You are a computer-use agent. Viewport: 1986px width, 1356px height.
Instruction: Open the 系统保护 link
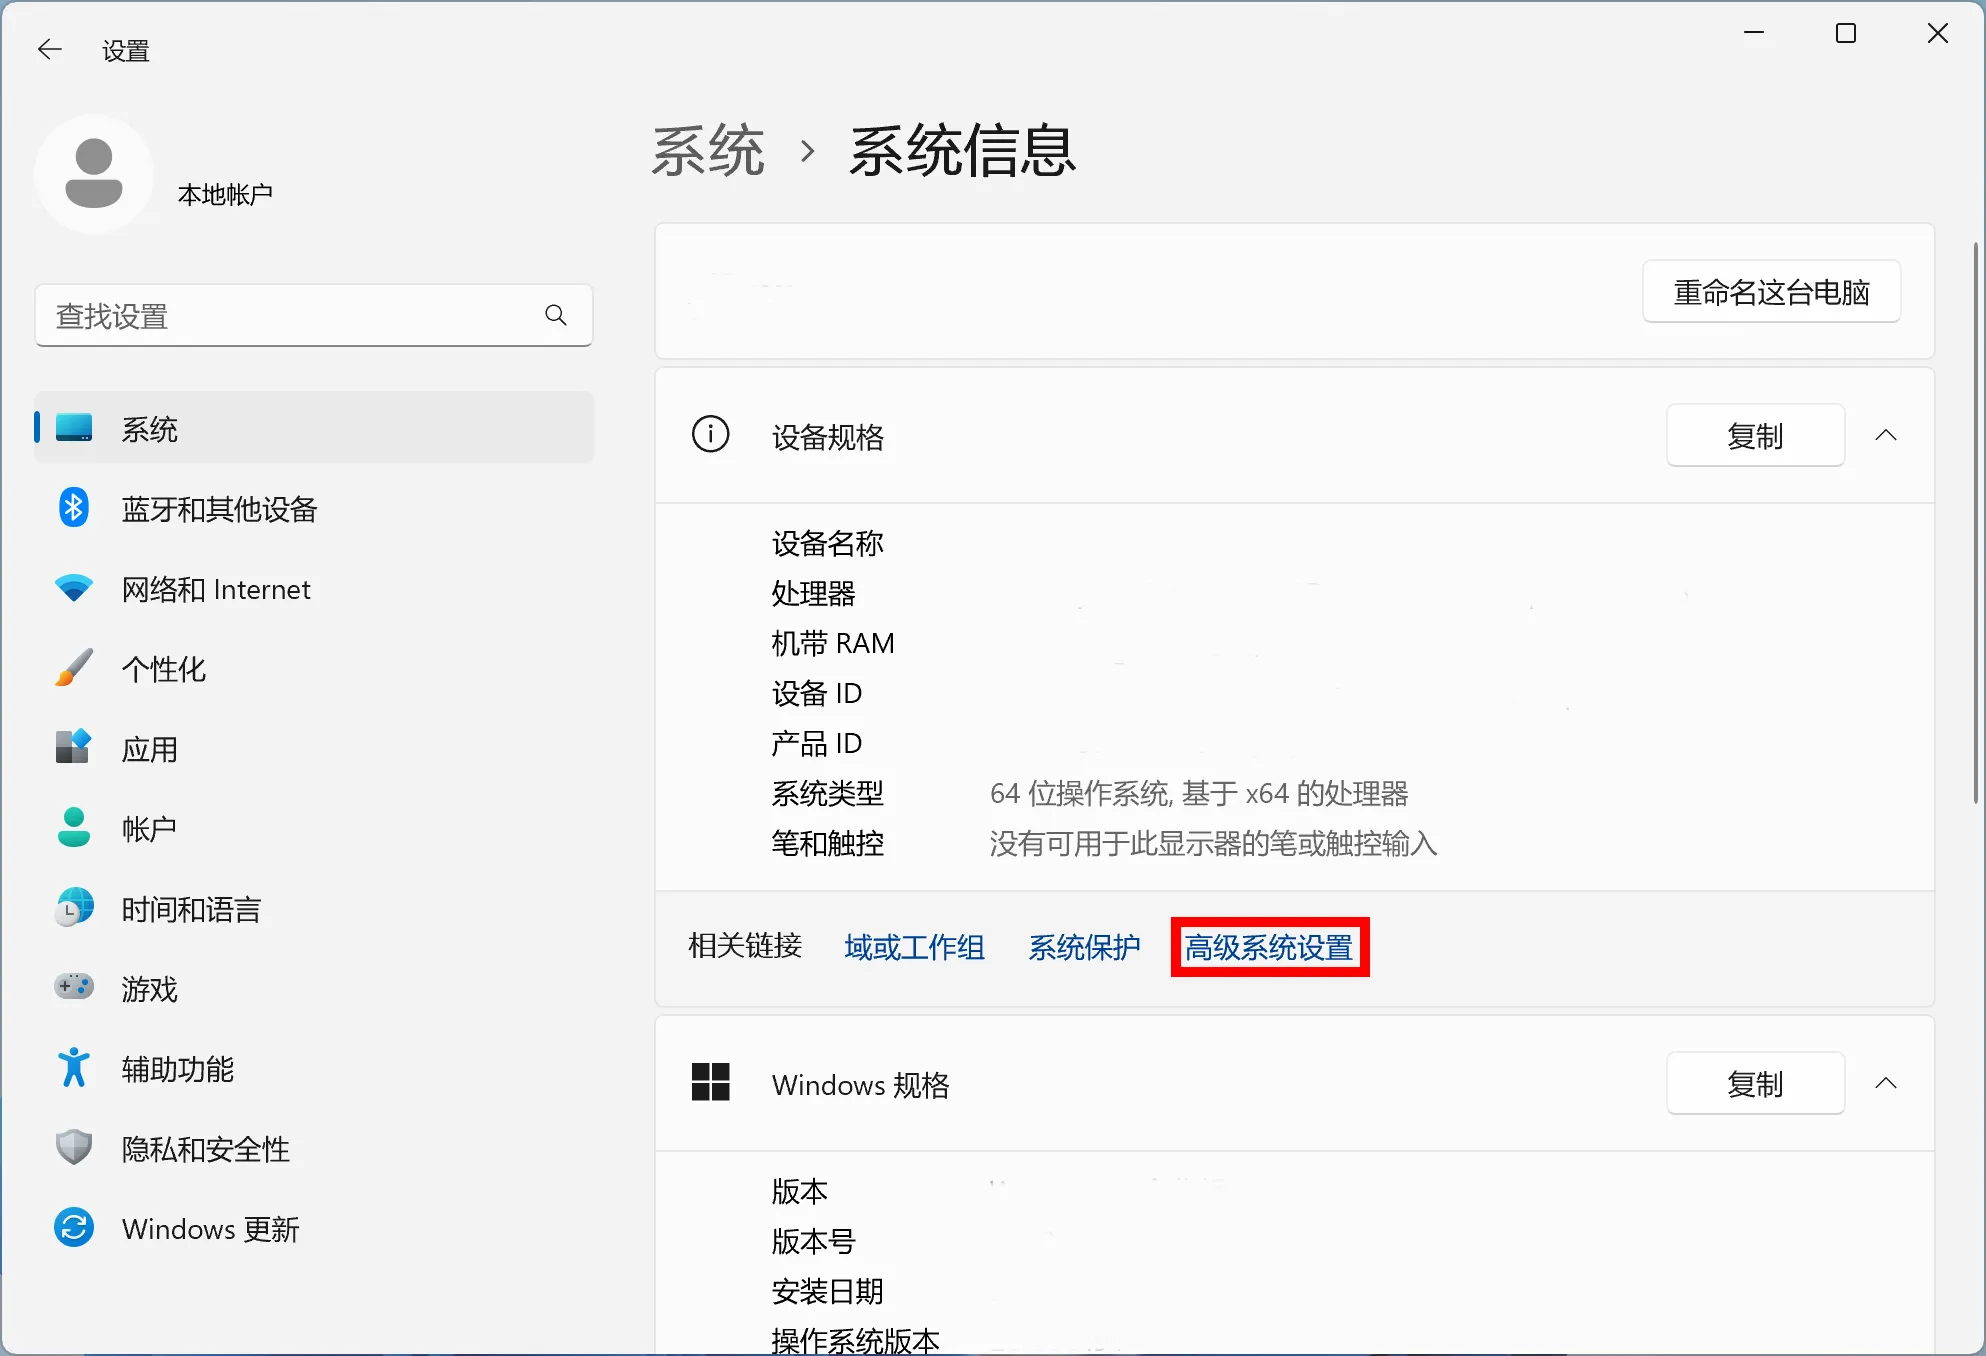(1084, 947)
